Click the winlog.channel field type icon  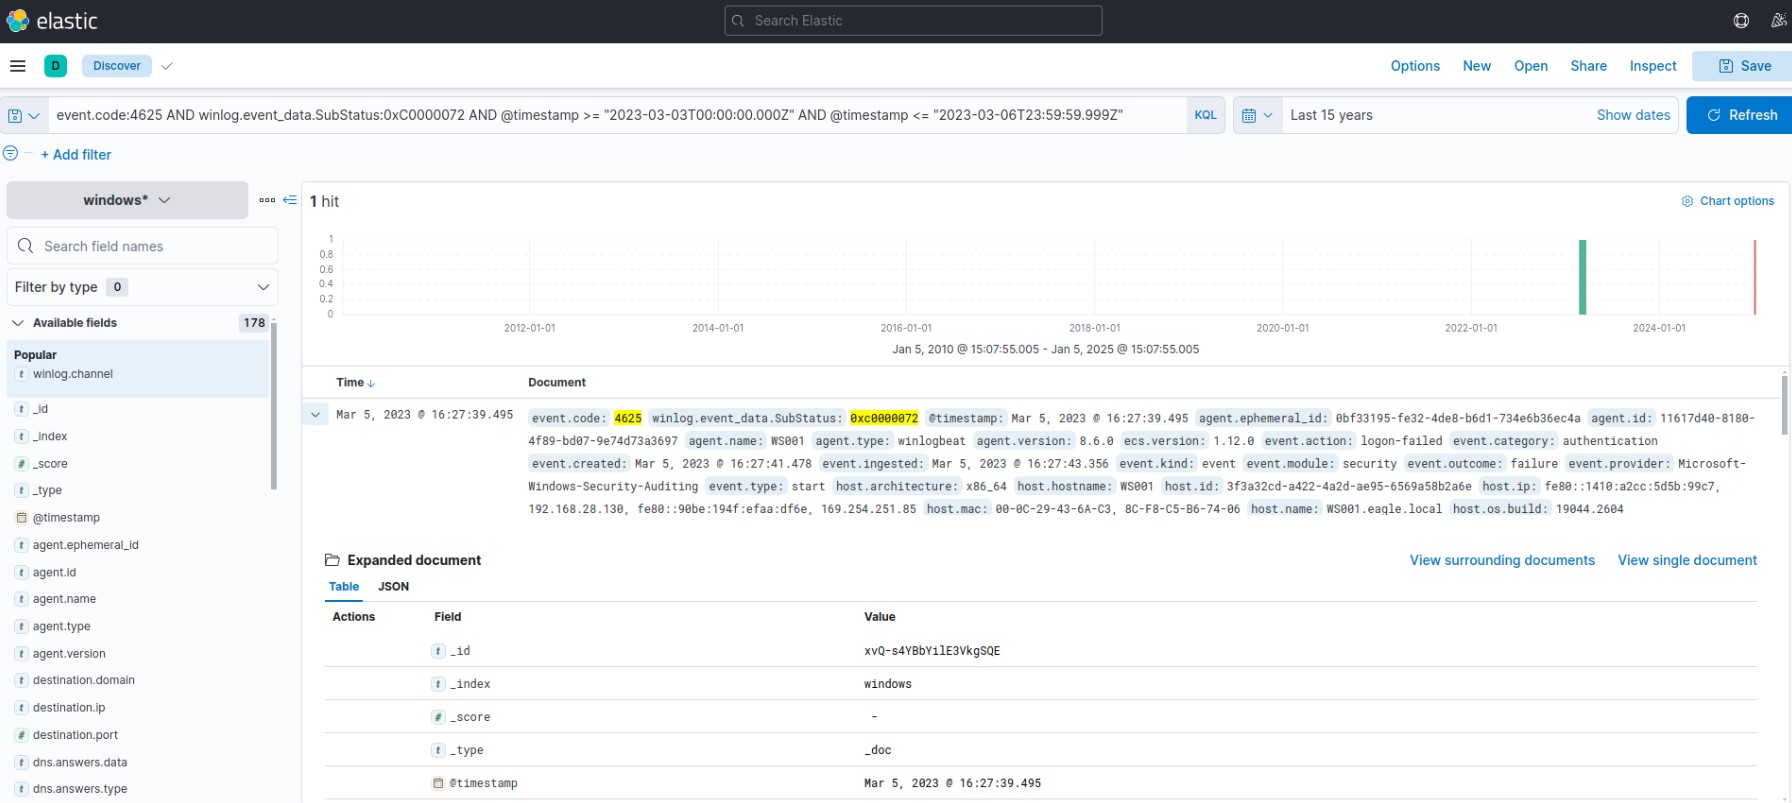coord(21,374)
